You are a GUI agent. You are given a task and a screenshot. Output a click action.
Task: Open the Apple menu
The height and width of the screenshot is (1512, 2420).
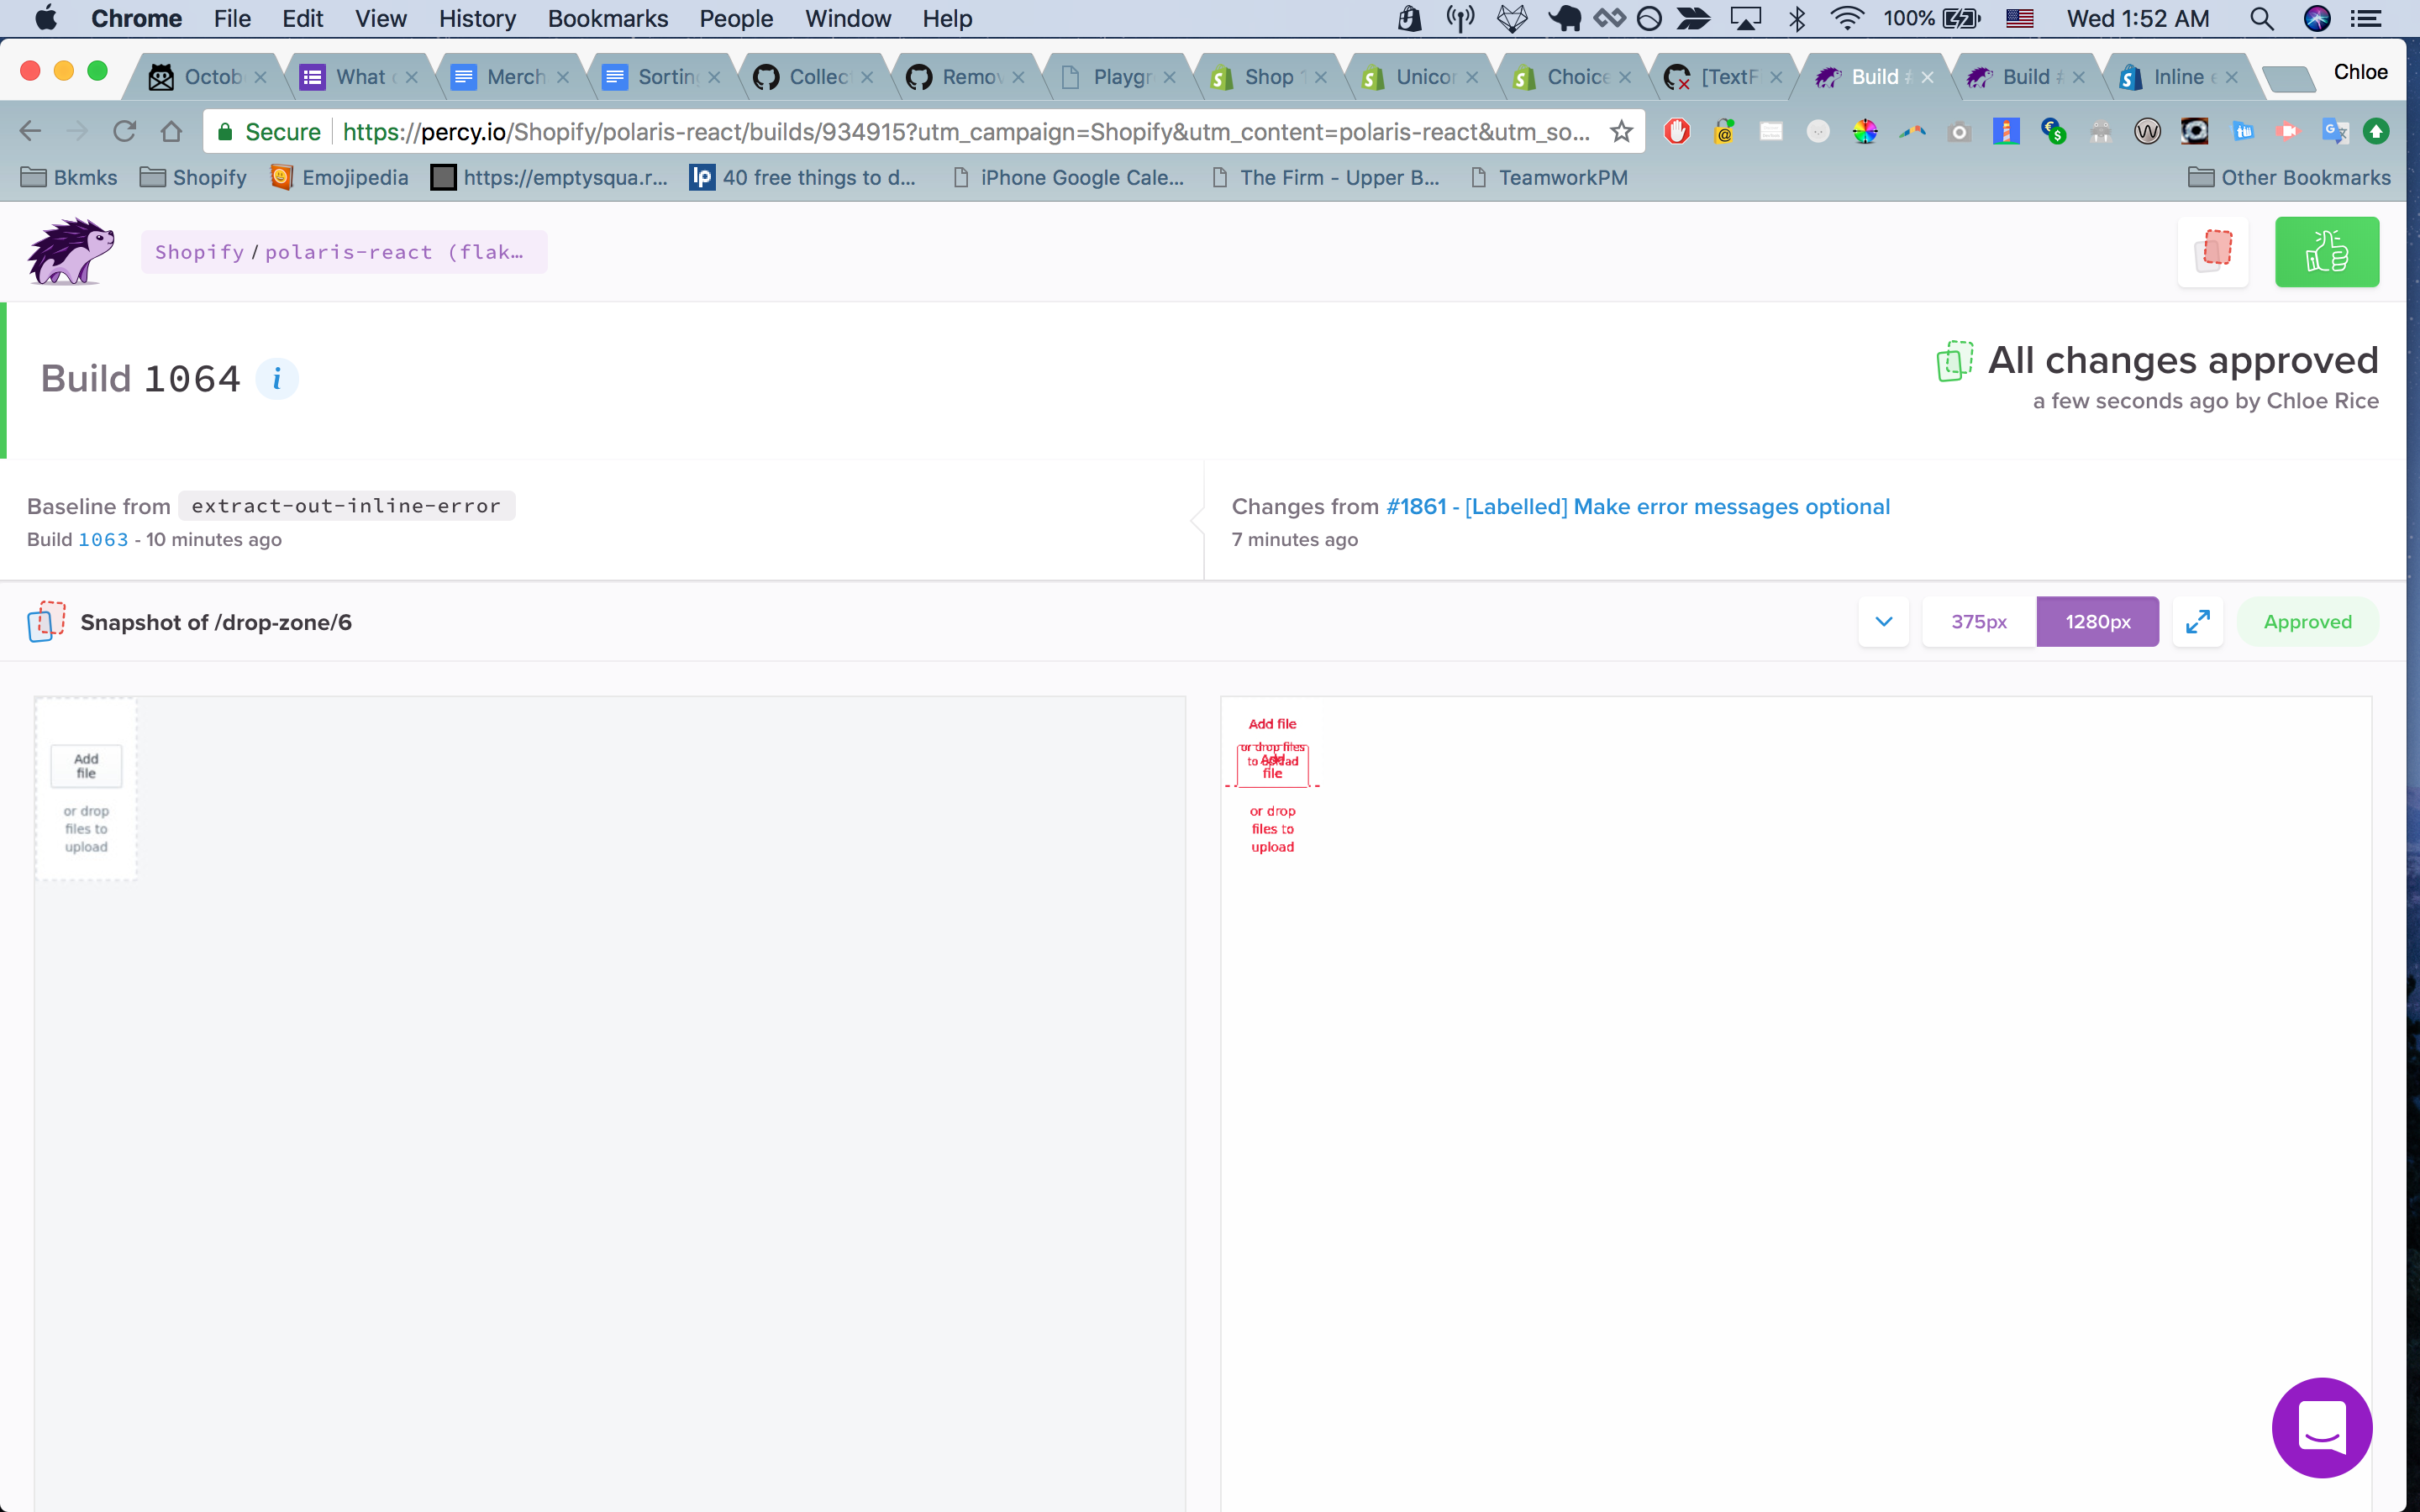click(46, 18)
